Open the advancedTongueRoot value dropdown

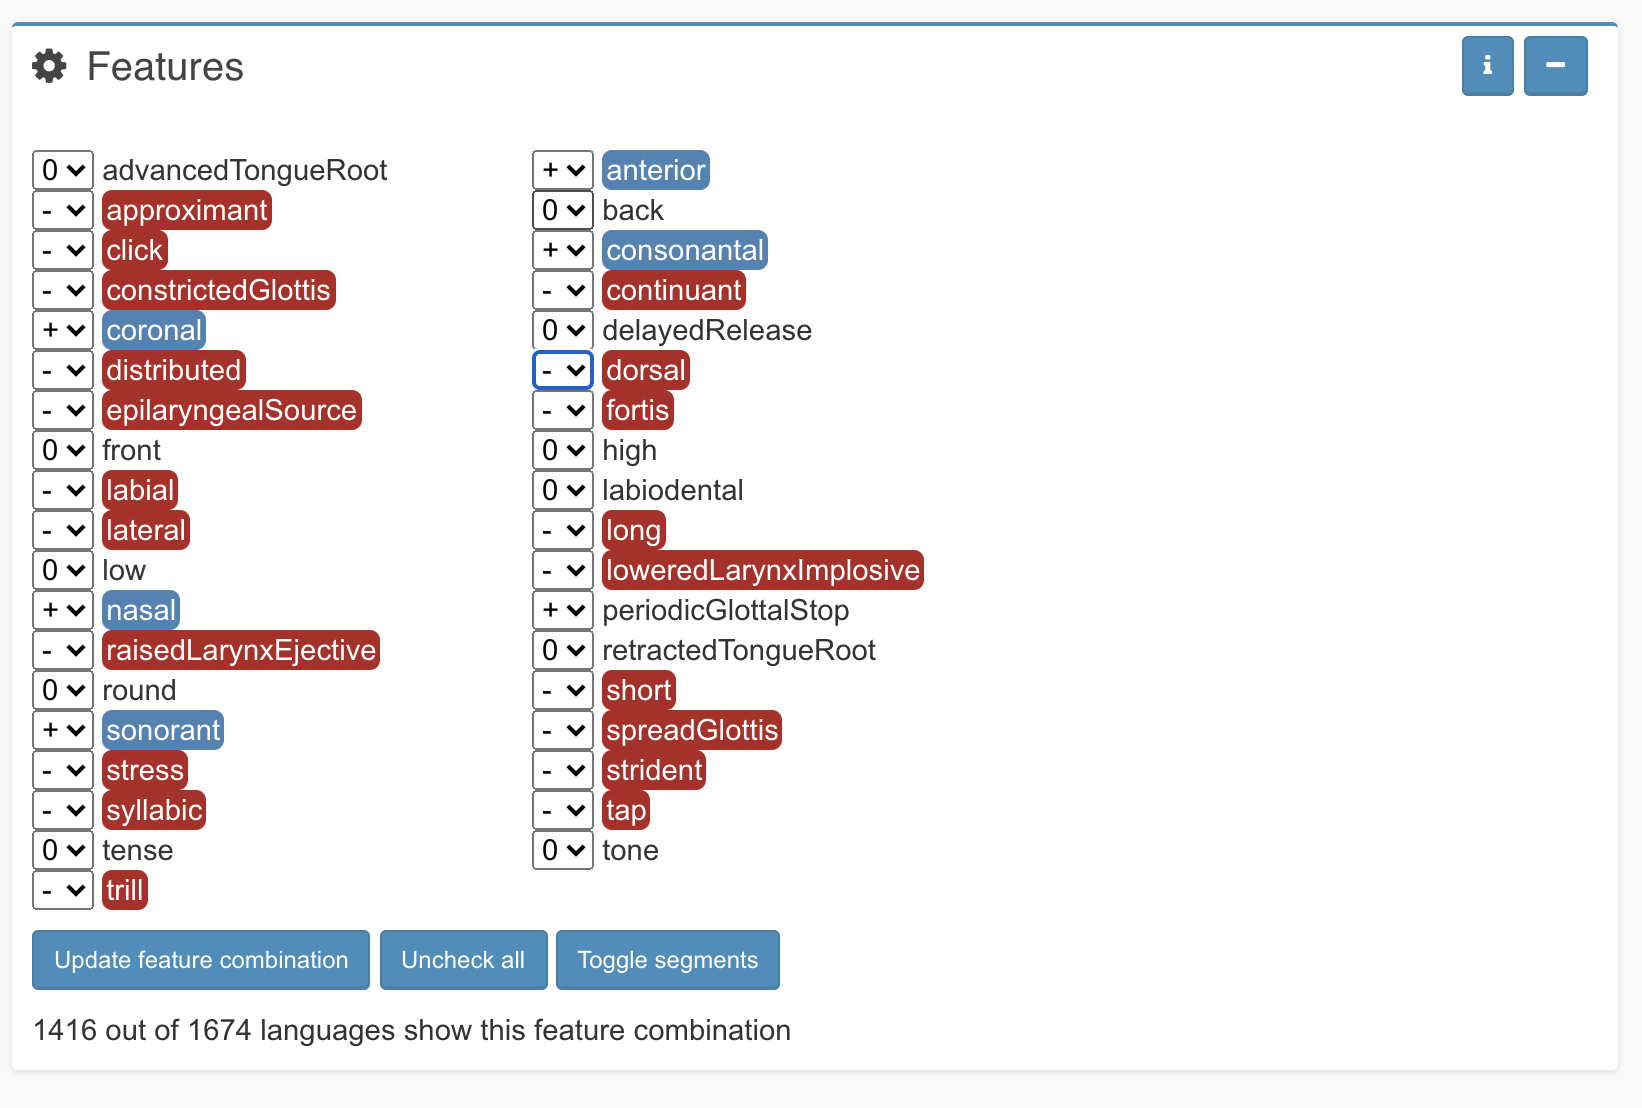[63, 170]
